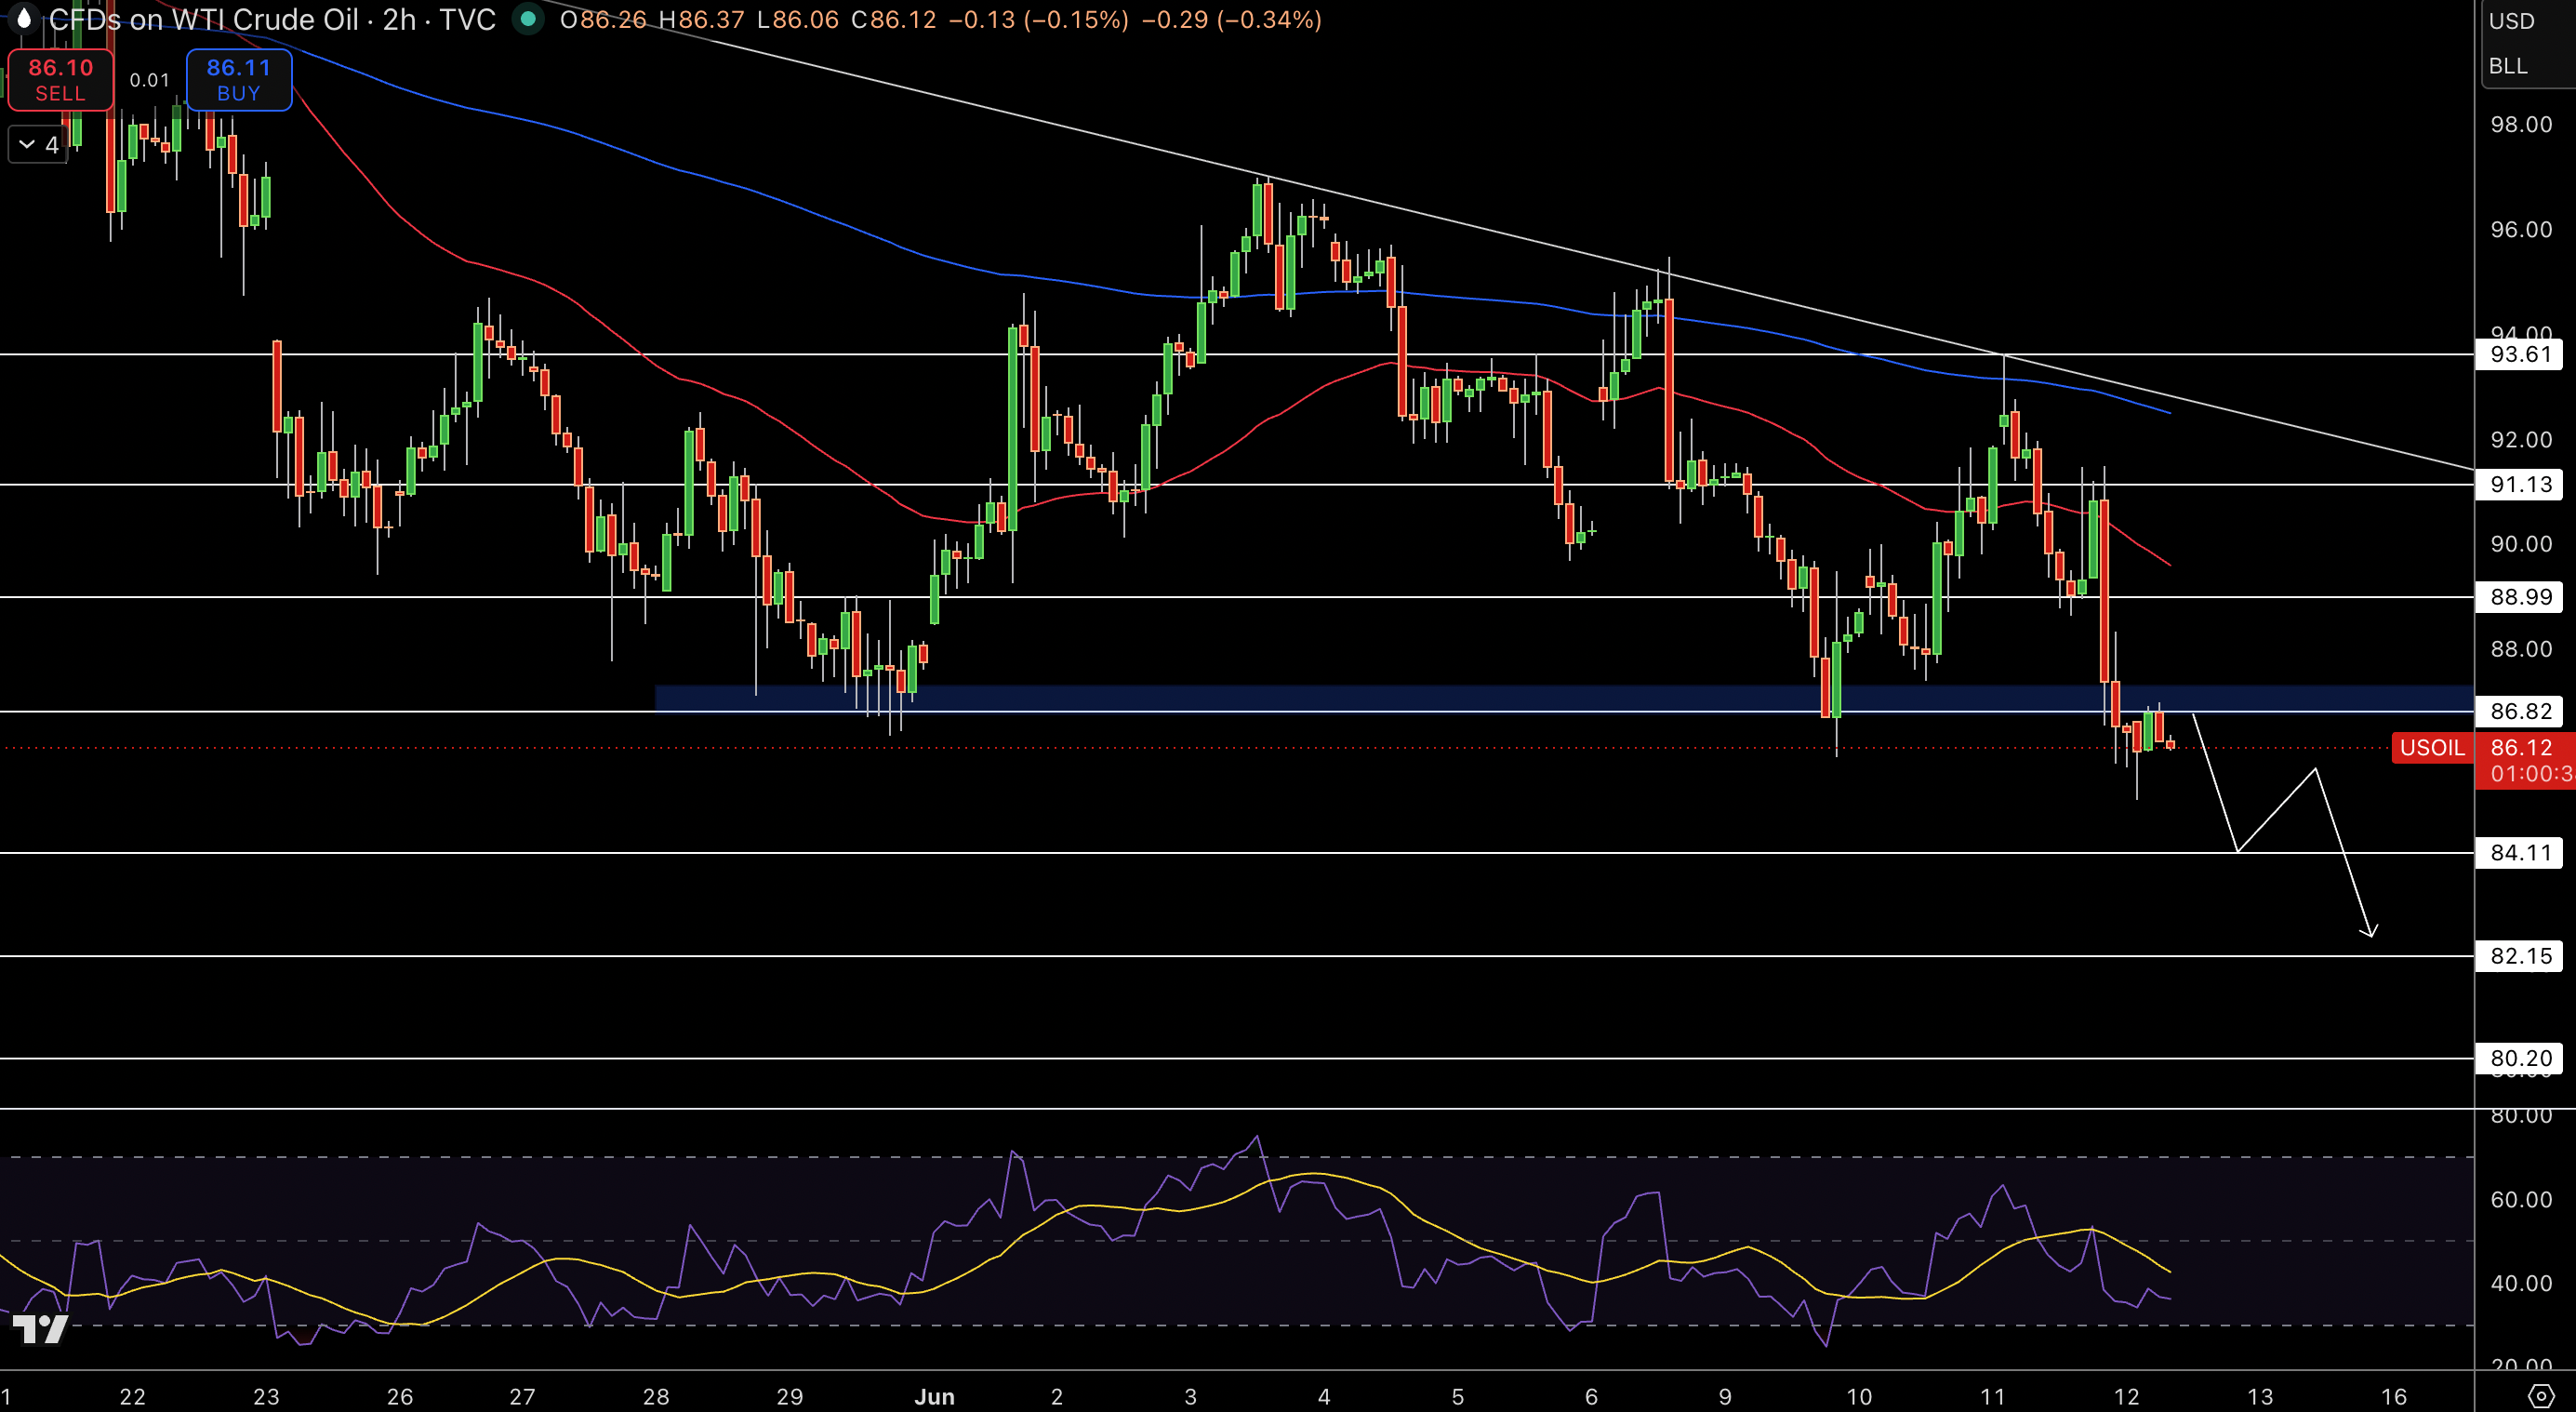Open the chart settings gear icon
The height and width of the screenshot is (1412, 2576).
point(2541,1396)
